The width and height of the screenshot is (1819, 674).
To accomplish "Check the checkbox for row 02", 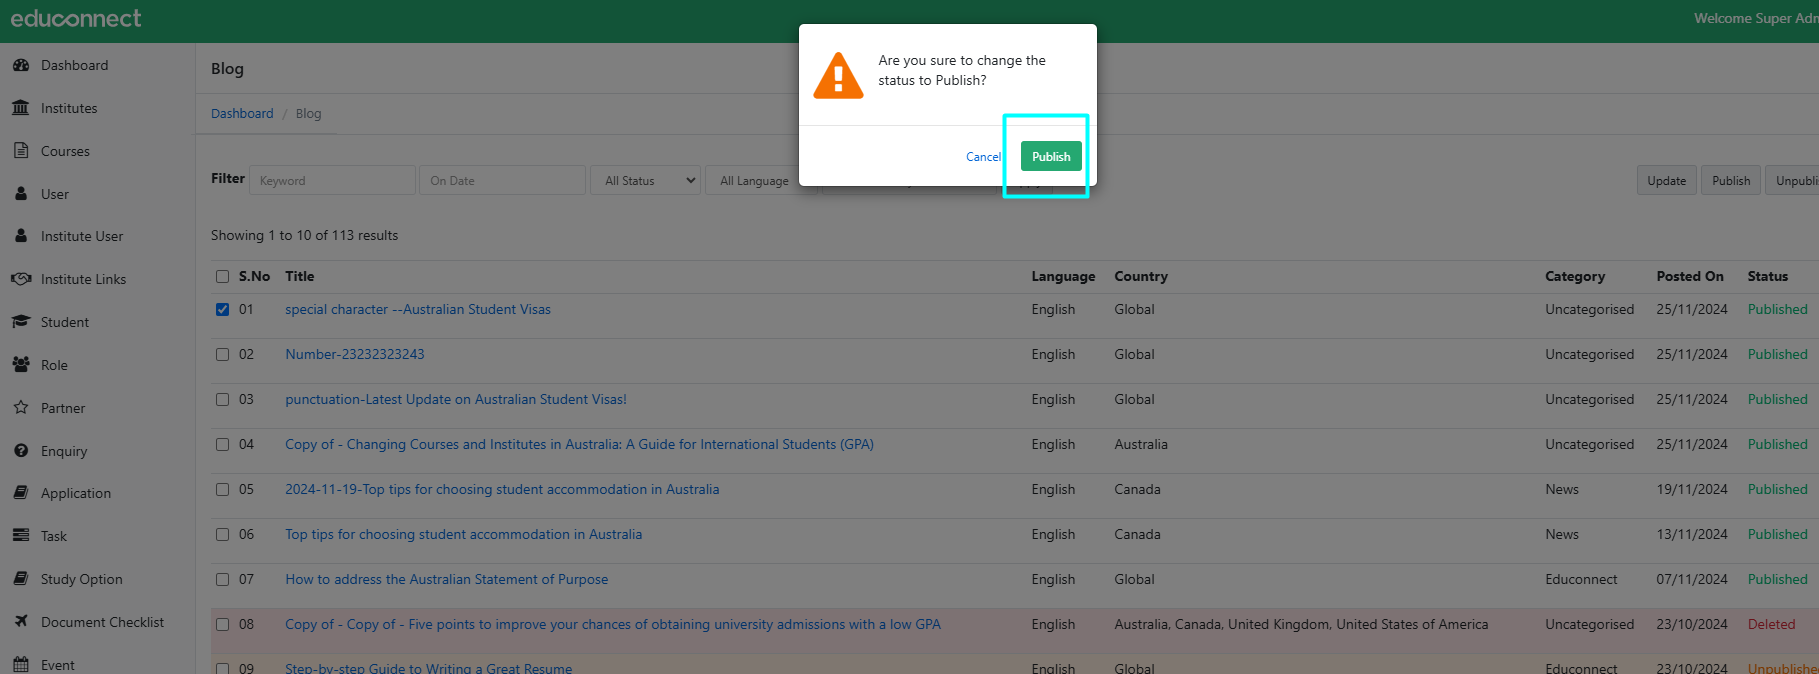I will pos(222,354).
